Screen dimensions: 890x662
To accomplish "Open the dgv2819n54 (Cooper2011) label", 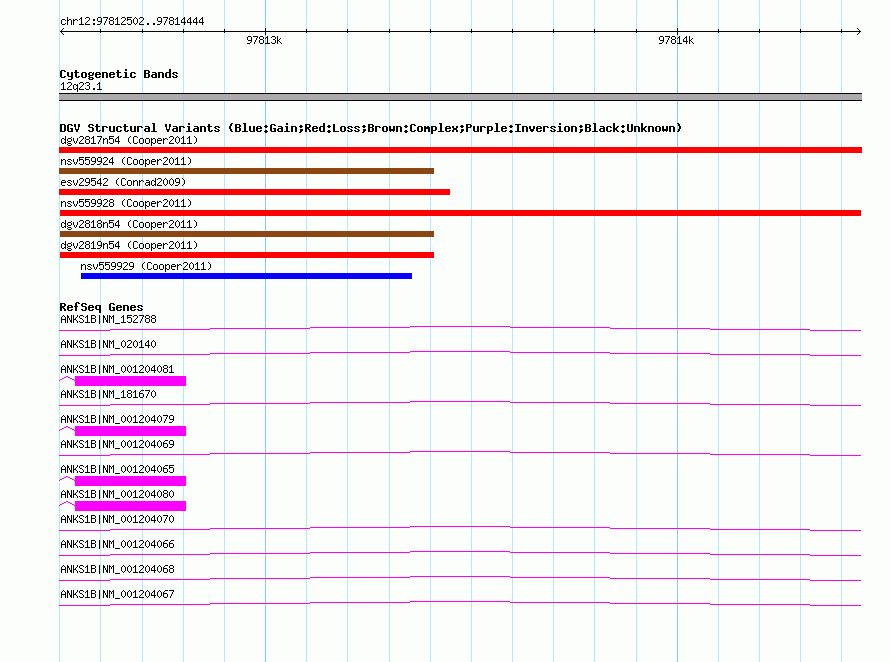I will coord(129,245).
